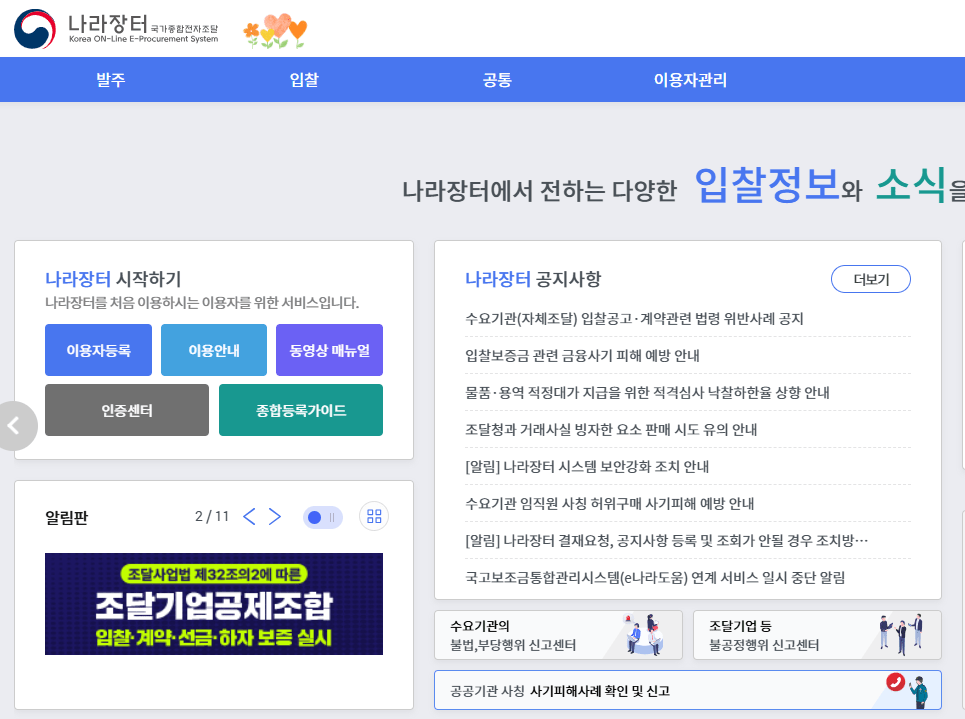Screen dimensions: 965x719
Task: Click the 이용안내 button
Action: (214, 350)
